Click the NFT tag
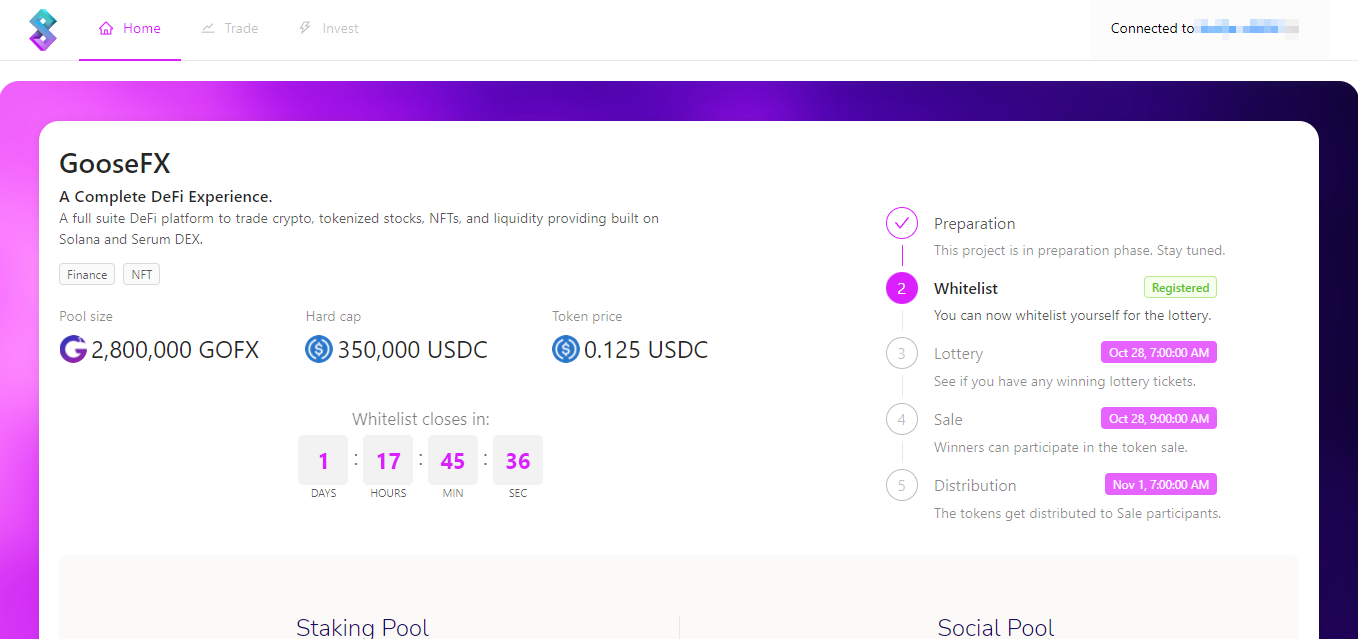Image resolution: width=1358 pixels, height=639 pixels. pyautogui.click(x=142, y=274)
